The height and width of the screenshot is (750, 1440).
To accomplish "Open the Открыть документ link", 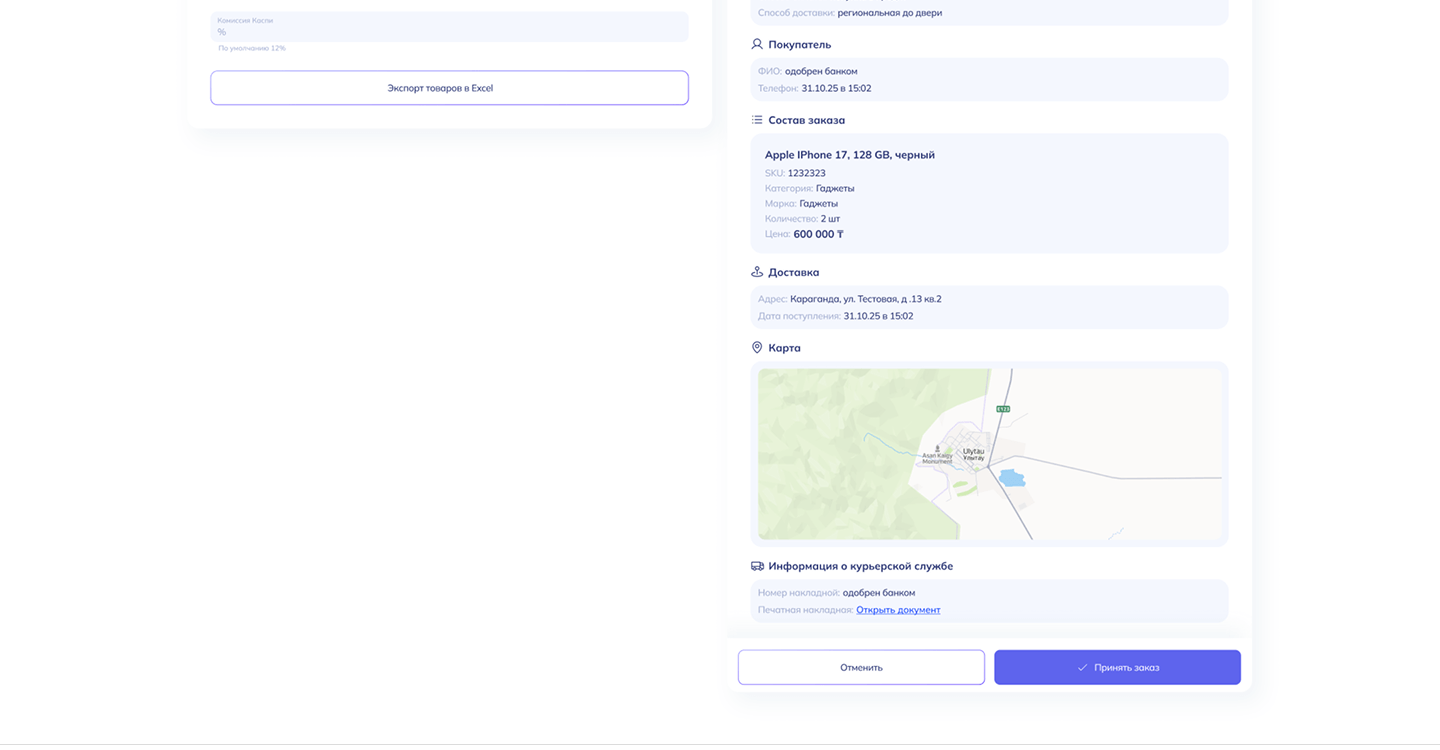I will click(x=898, y=610).
